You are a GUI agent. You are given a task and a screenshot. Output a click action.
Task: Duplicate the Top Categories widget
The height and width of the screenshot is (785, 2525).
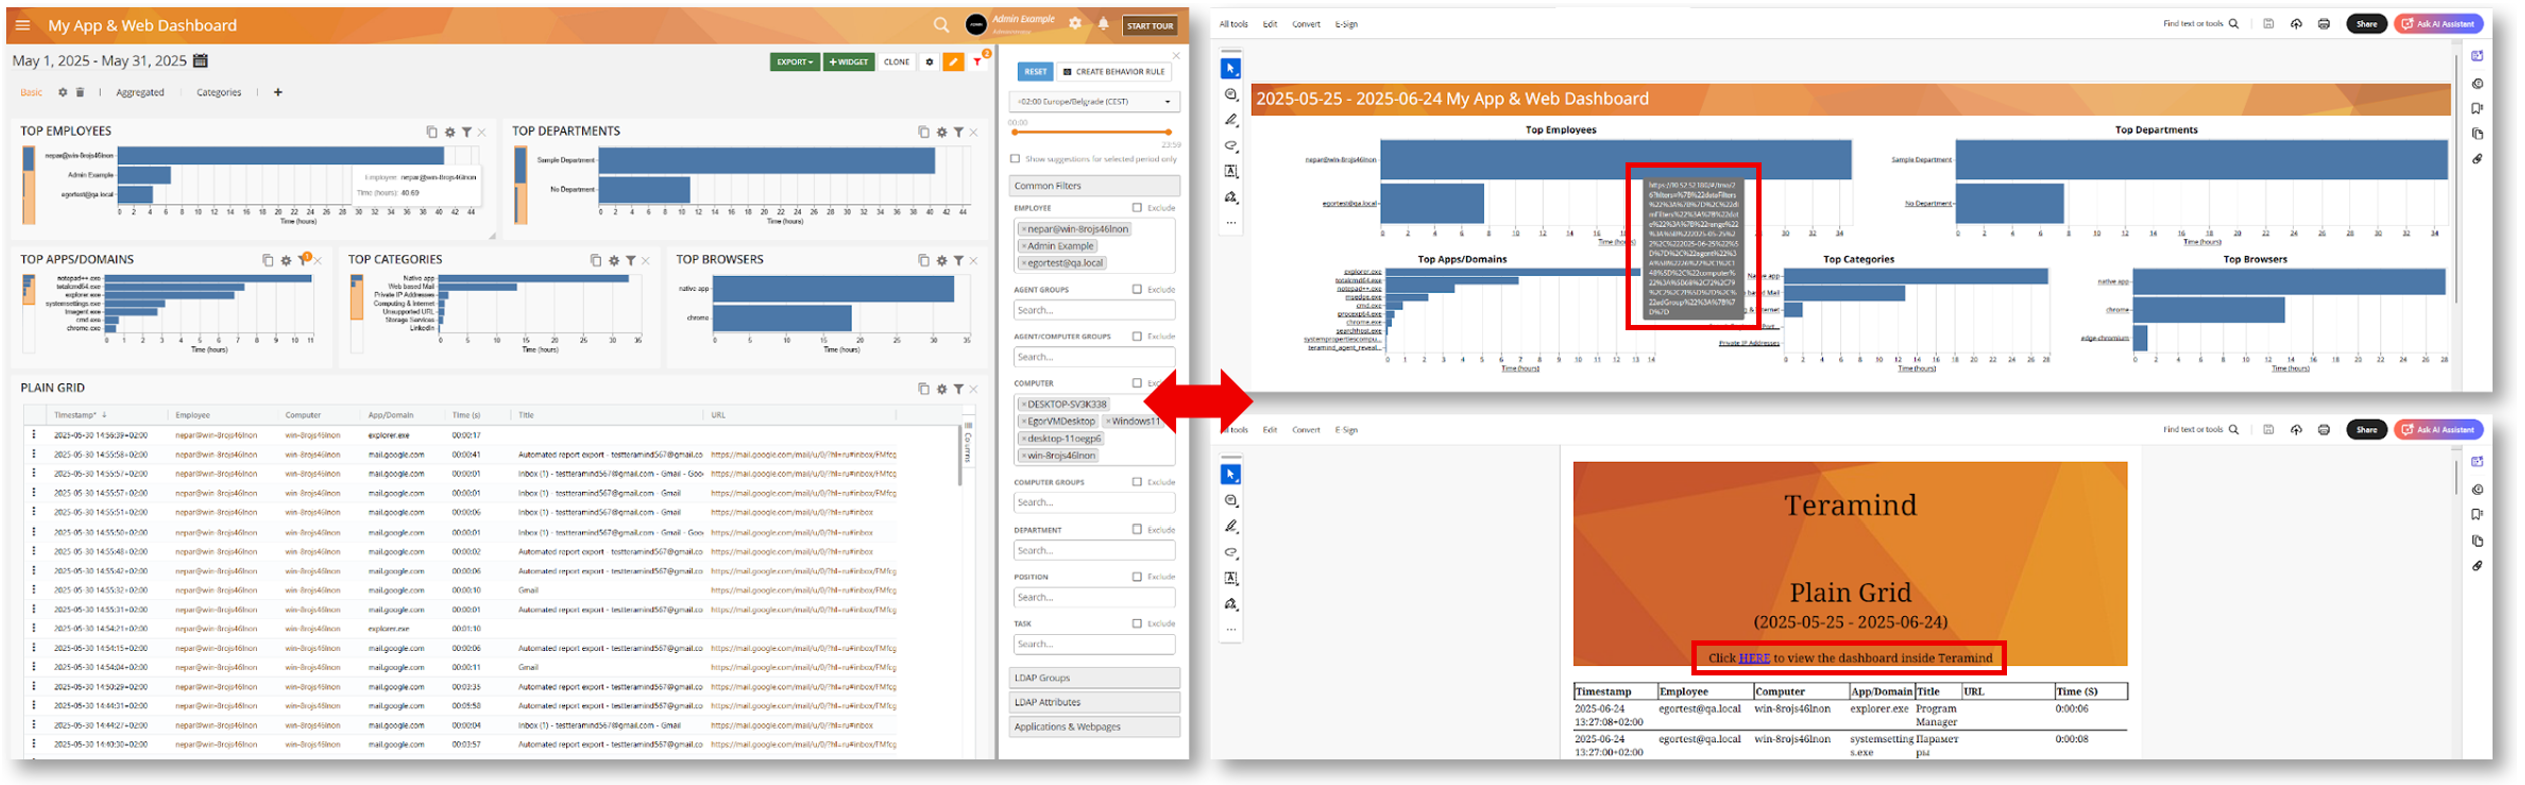[x=596, y=260]
